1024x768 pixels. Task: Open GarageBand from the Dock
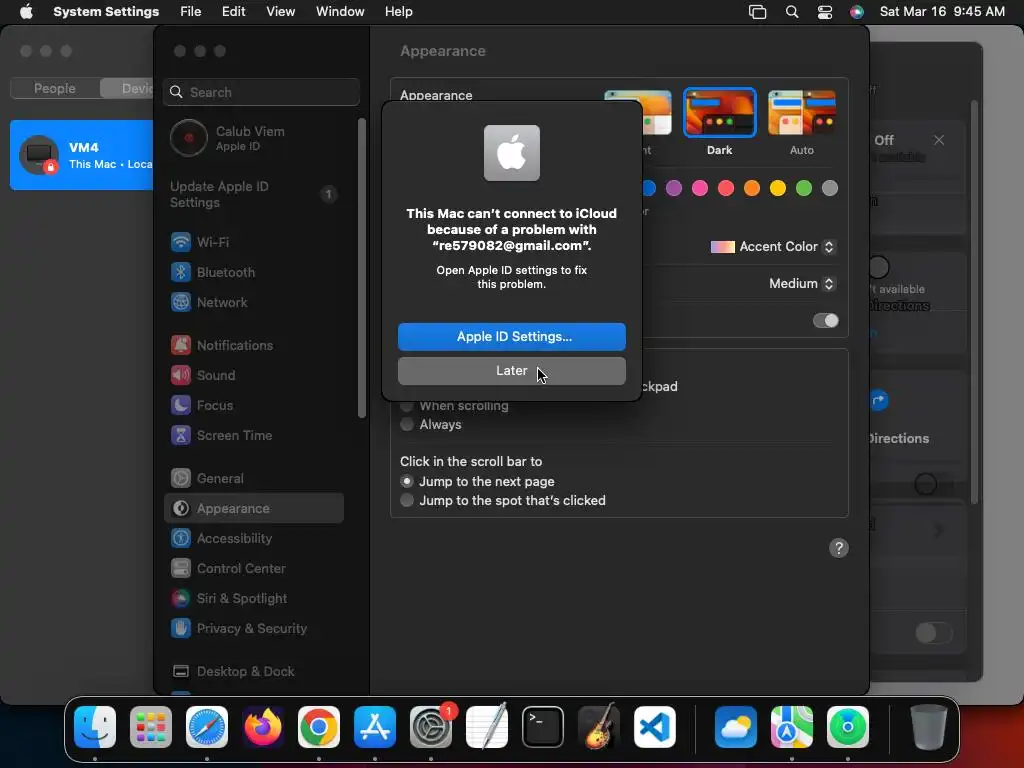(599, 727)
